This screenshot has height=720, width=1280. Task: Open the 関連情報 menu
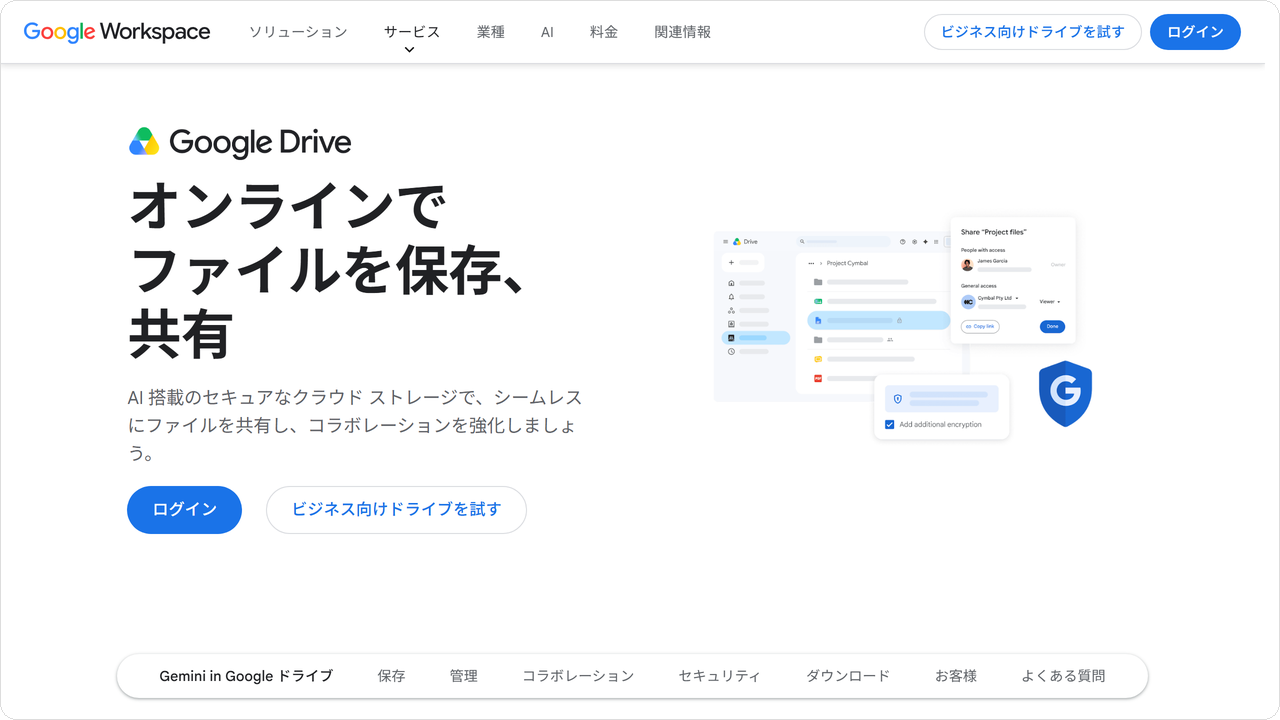(683, 32)
